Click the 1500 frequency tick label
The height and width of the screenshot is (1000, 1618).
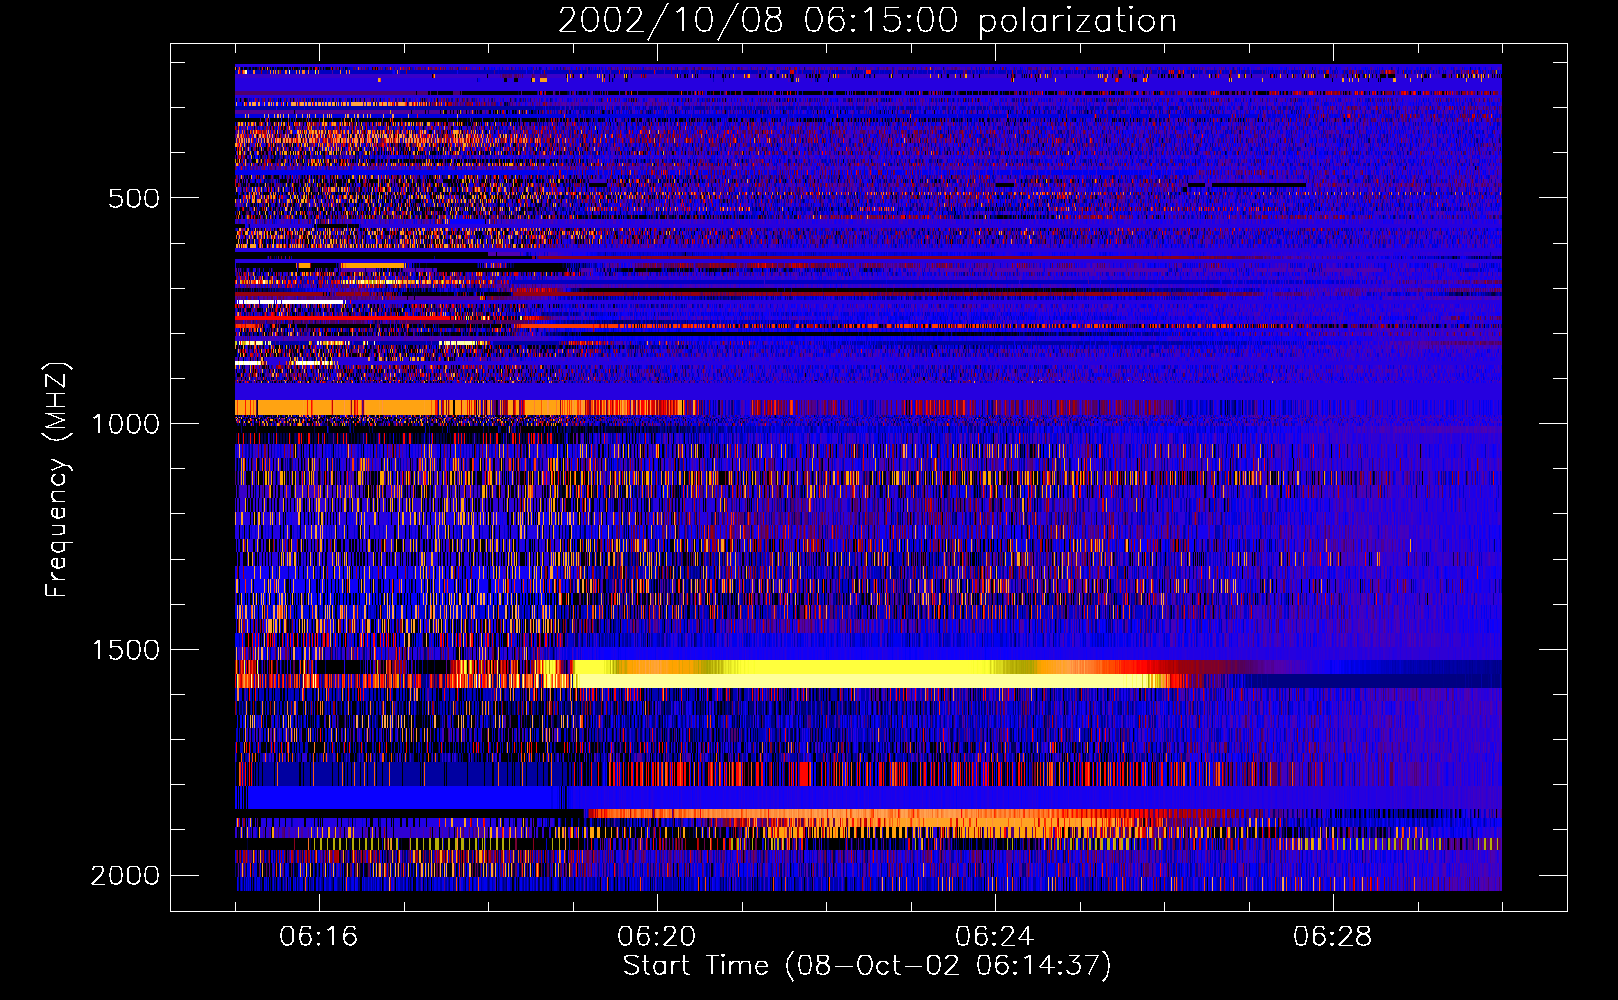(x=125, y=650)
